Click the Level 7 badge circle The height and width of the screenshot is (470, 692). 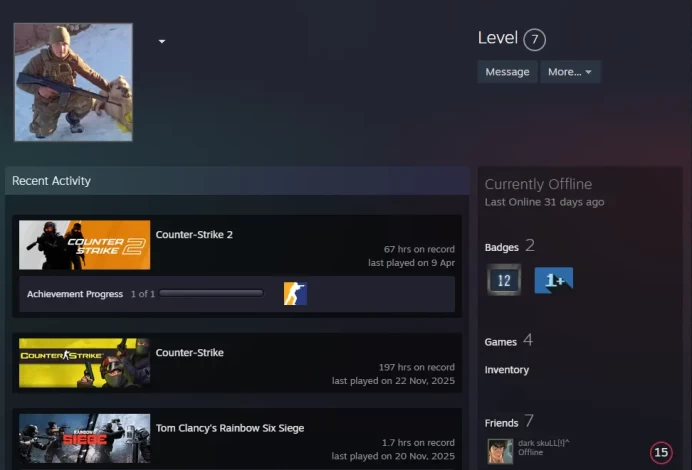[x=534, y=40]
